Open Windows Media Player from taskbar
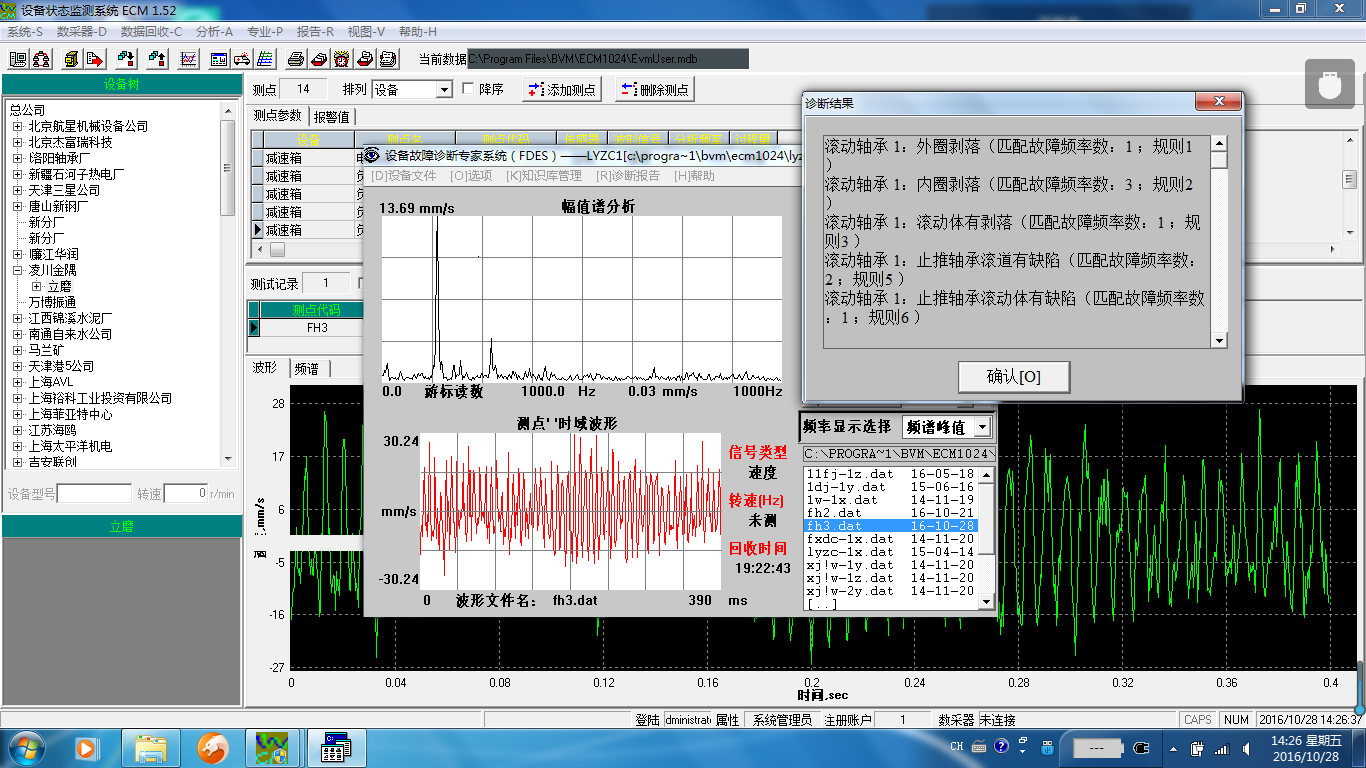Image resolution: width=1366 pixels, height=768 pixels. tap(86, 747)
